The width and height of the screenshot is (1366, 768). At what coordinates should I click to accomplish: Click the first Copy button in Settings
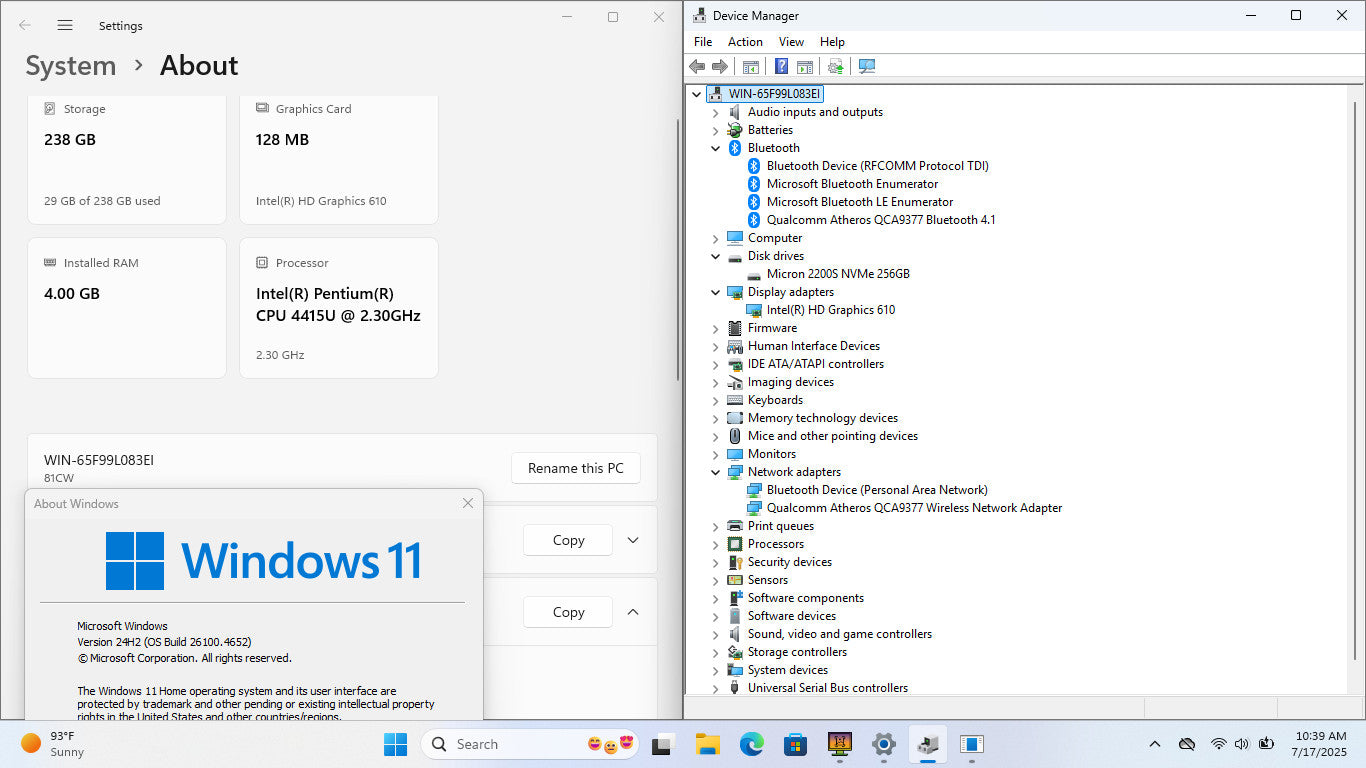[568, 540]
